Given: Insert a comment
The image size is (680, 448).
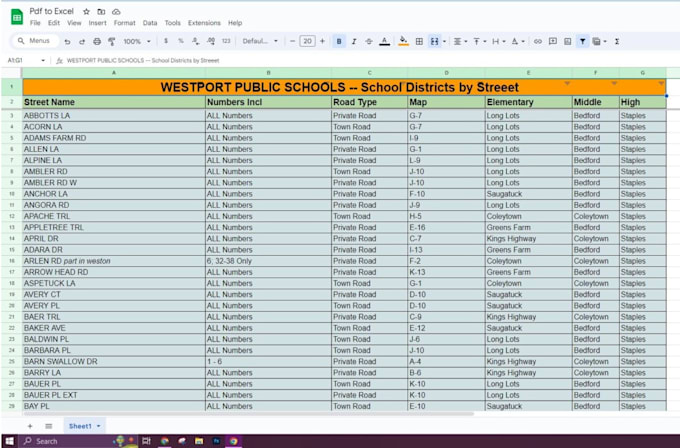Looking at the screenshot, I should [x=552, y=42].
